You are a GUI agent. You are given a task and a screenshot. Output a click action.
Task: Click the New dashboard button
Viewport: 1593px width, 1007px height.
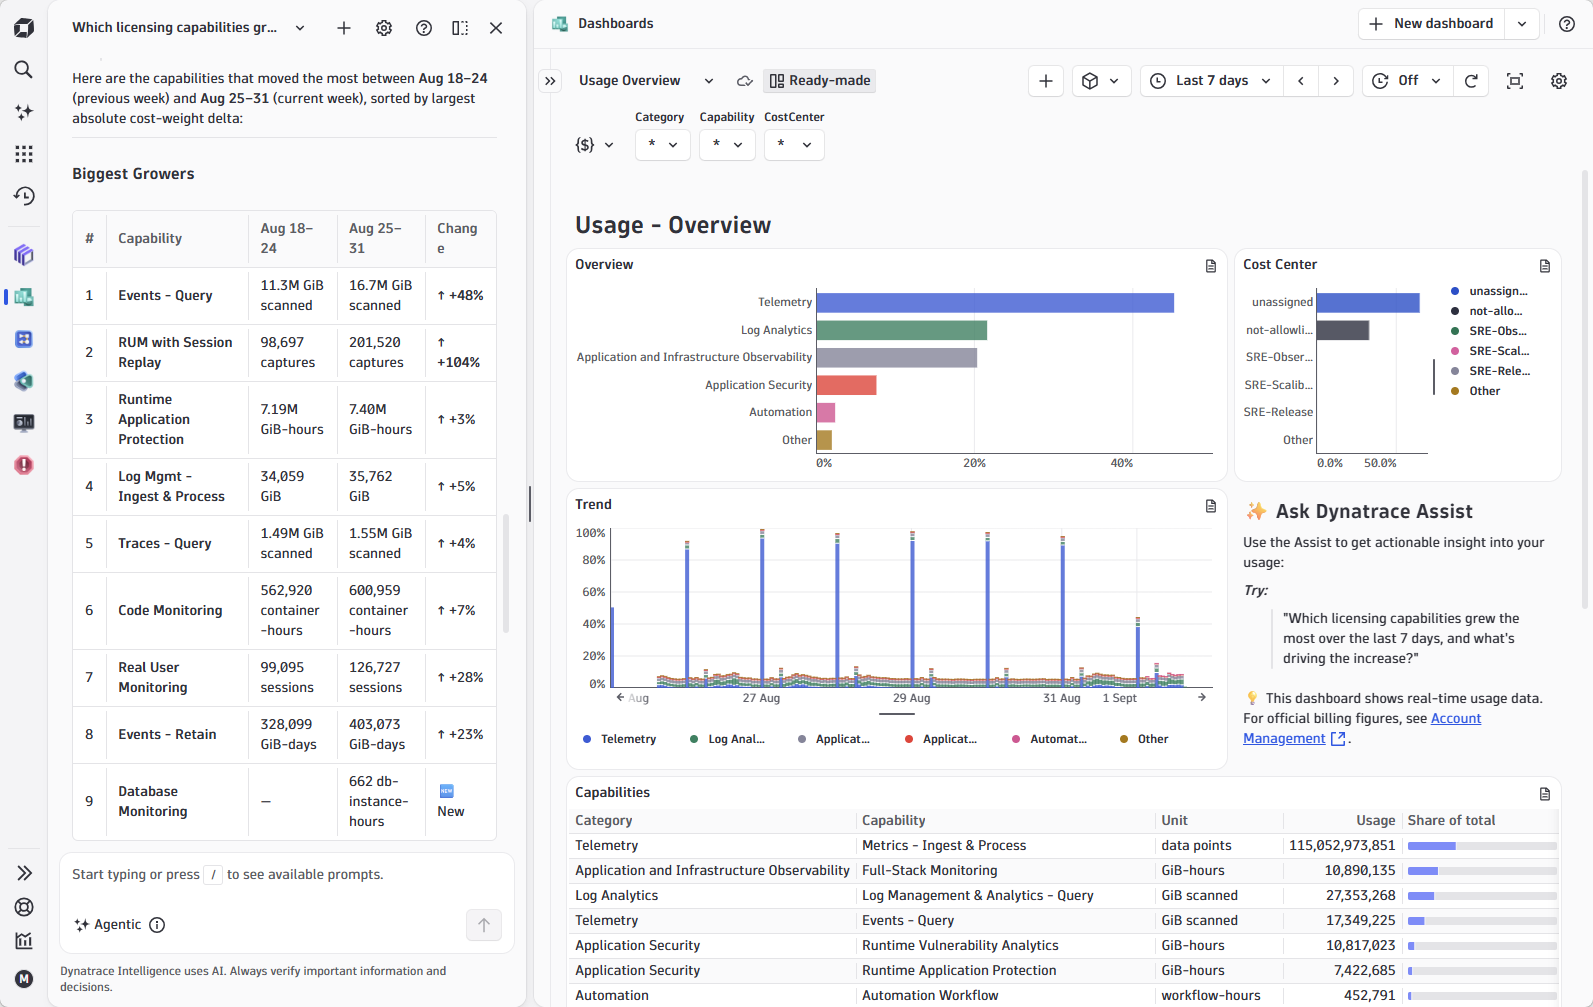coord(1432,24)
